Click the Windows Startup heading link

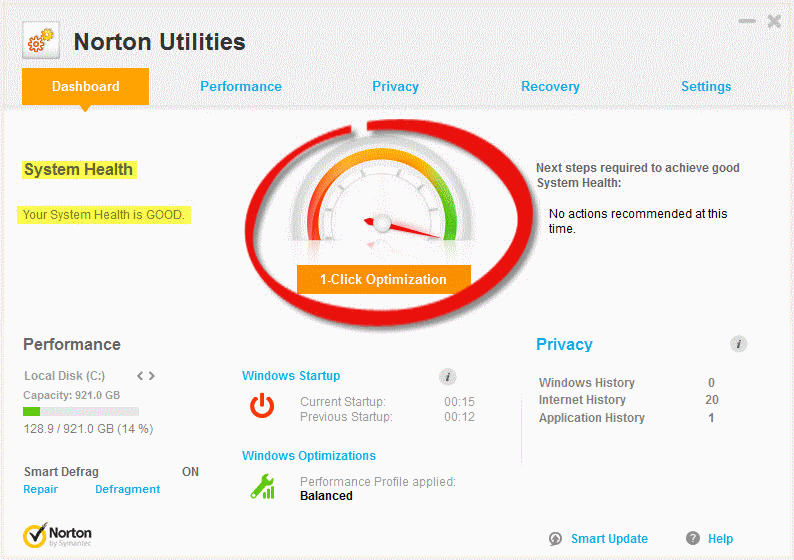point(291,376)
